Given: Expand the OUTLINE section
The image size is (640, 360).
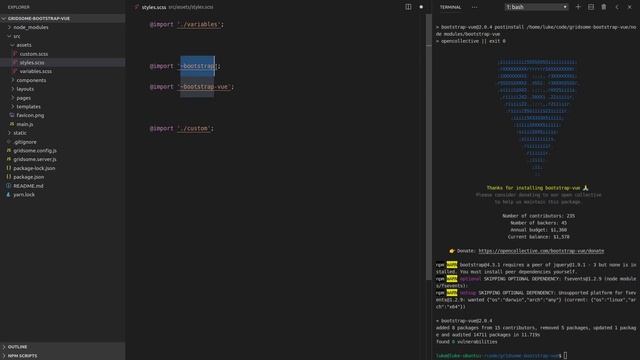Looking at the screenshot, I should 63,347.
